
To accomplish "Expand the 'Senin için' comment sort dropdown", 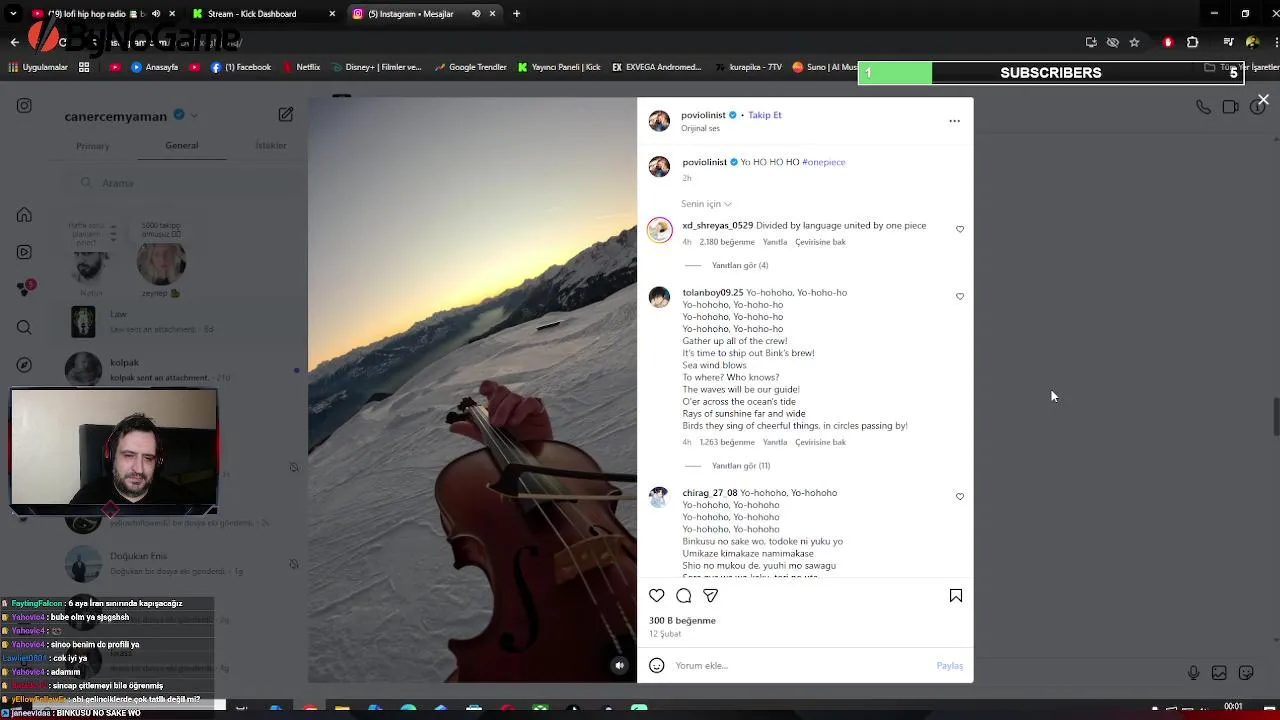I will pos(706,204).
